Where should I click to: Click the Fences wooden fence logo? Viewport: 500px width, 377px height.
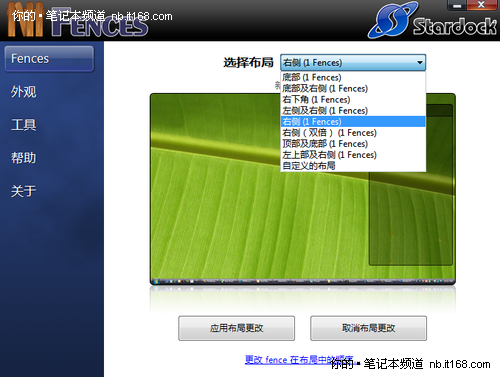click(x=26, y=19)
